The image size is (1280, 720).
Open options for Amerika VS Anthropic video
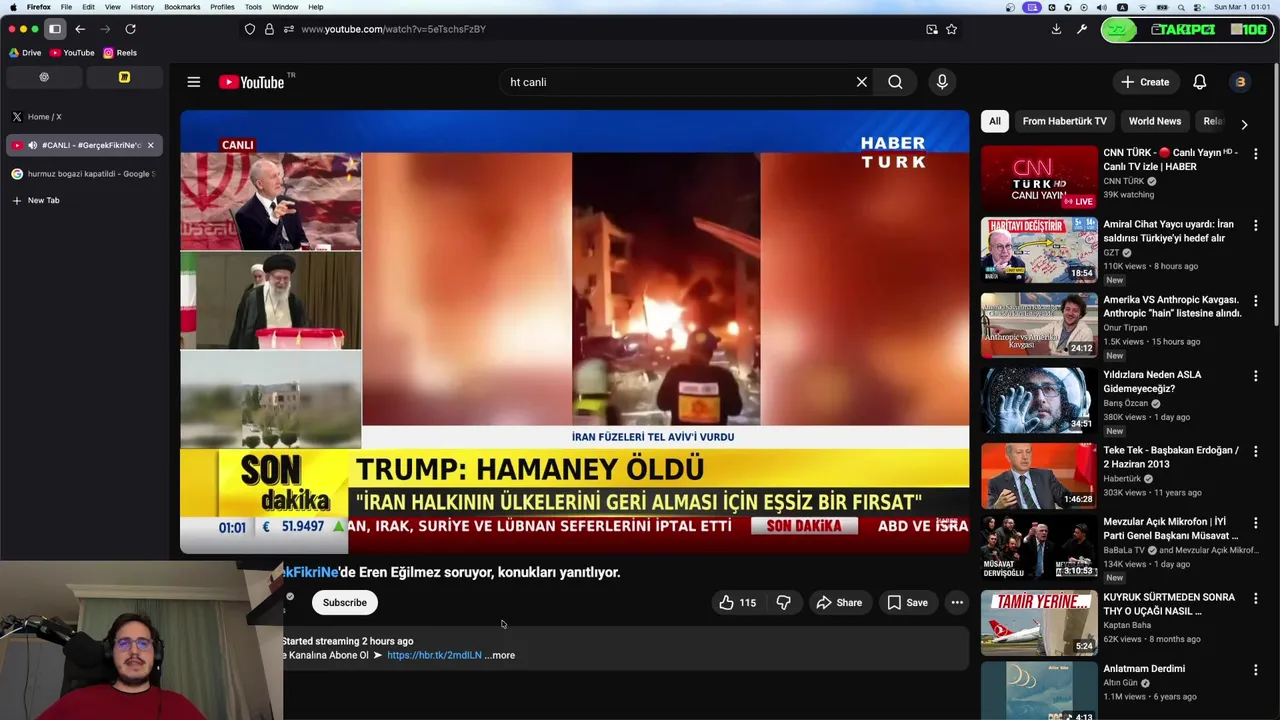(x=1255, y=301)
